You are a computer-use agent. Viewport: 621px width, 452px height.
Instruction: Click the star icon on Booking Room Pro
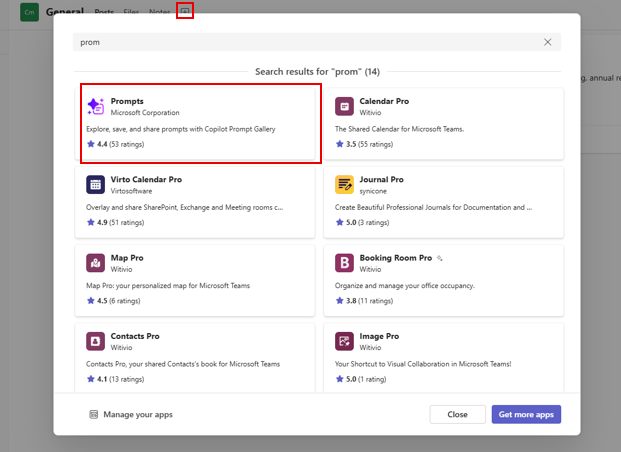(x=339, y=301)
